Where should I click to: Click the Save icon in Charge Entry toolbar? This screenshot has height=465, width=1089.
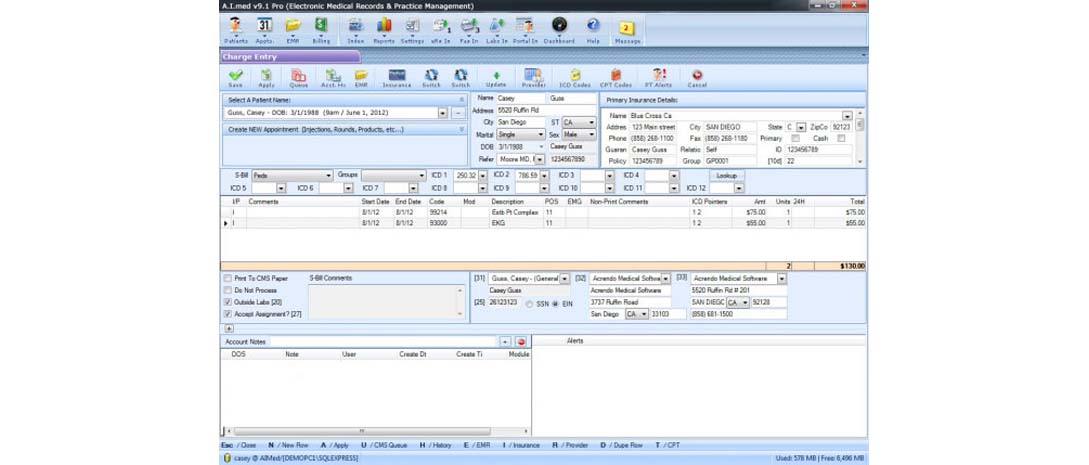(235, 77)
